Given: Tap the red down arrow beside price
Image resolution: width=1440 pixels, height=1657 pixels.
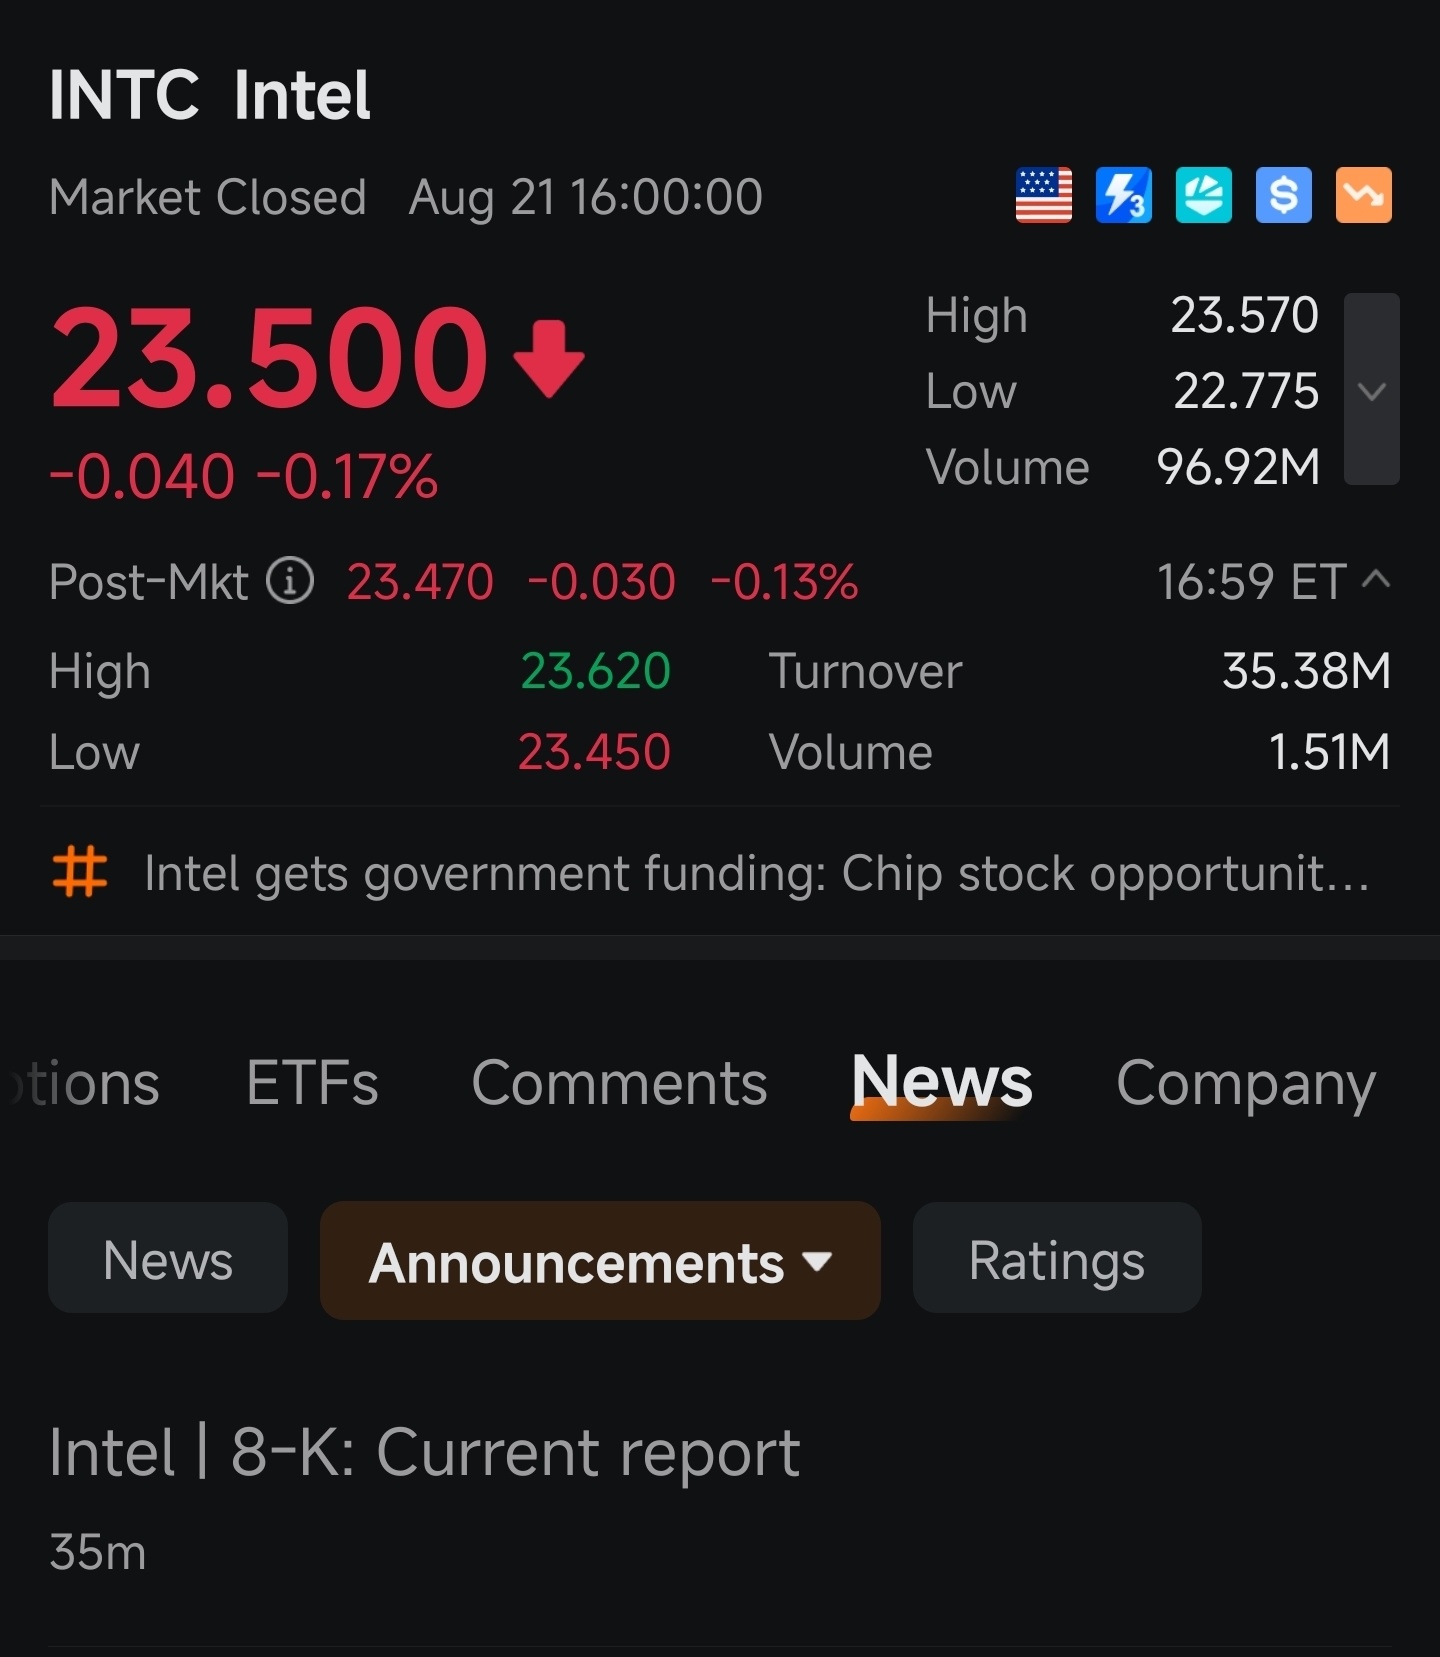Looking at the screenshot, I should pyautogui.click(x=548, y=358).
